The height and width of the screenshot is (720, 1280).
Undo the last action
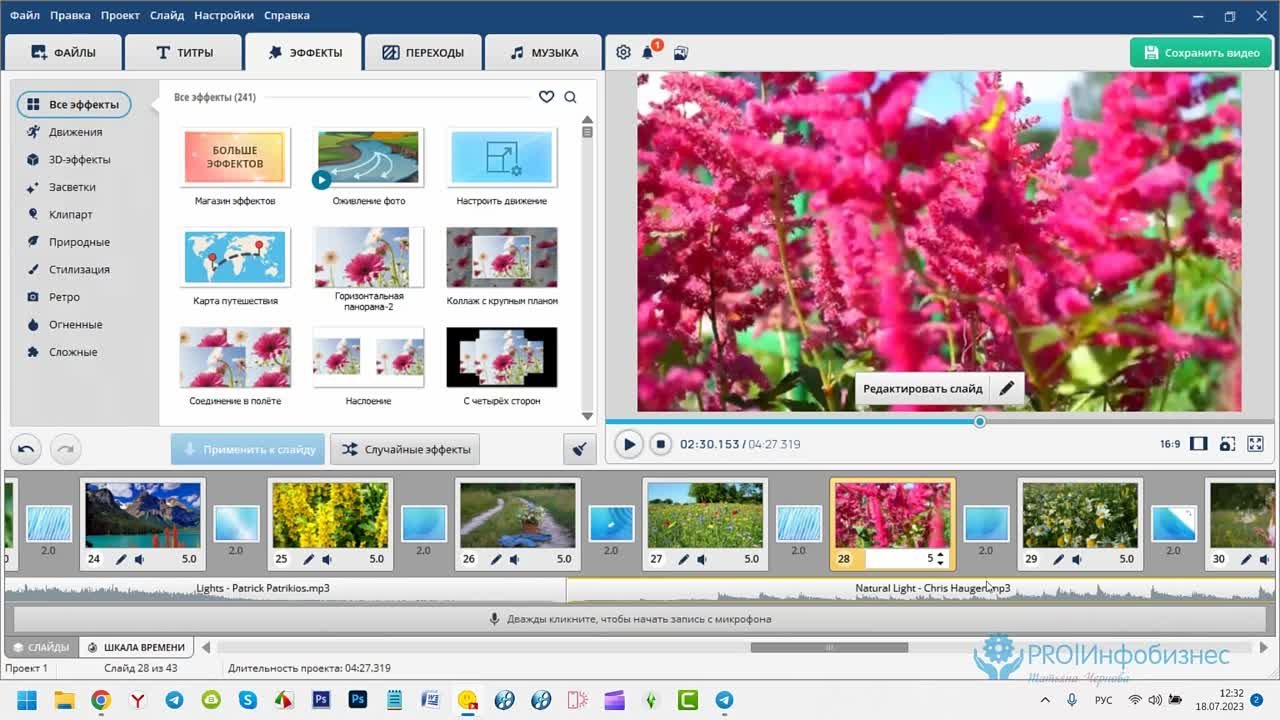26,449
